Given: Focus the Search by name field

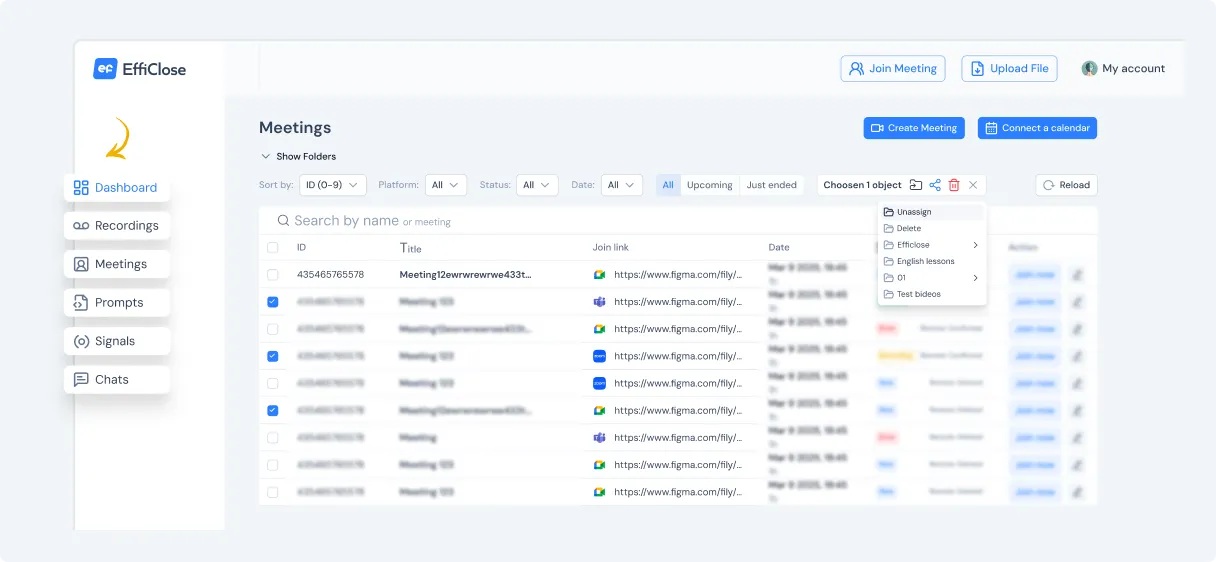Looking at the screenshot, I should (677, 220).
